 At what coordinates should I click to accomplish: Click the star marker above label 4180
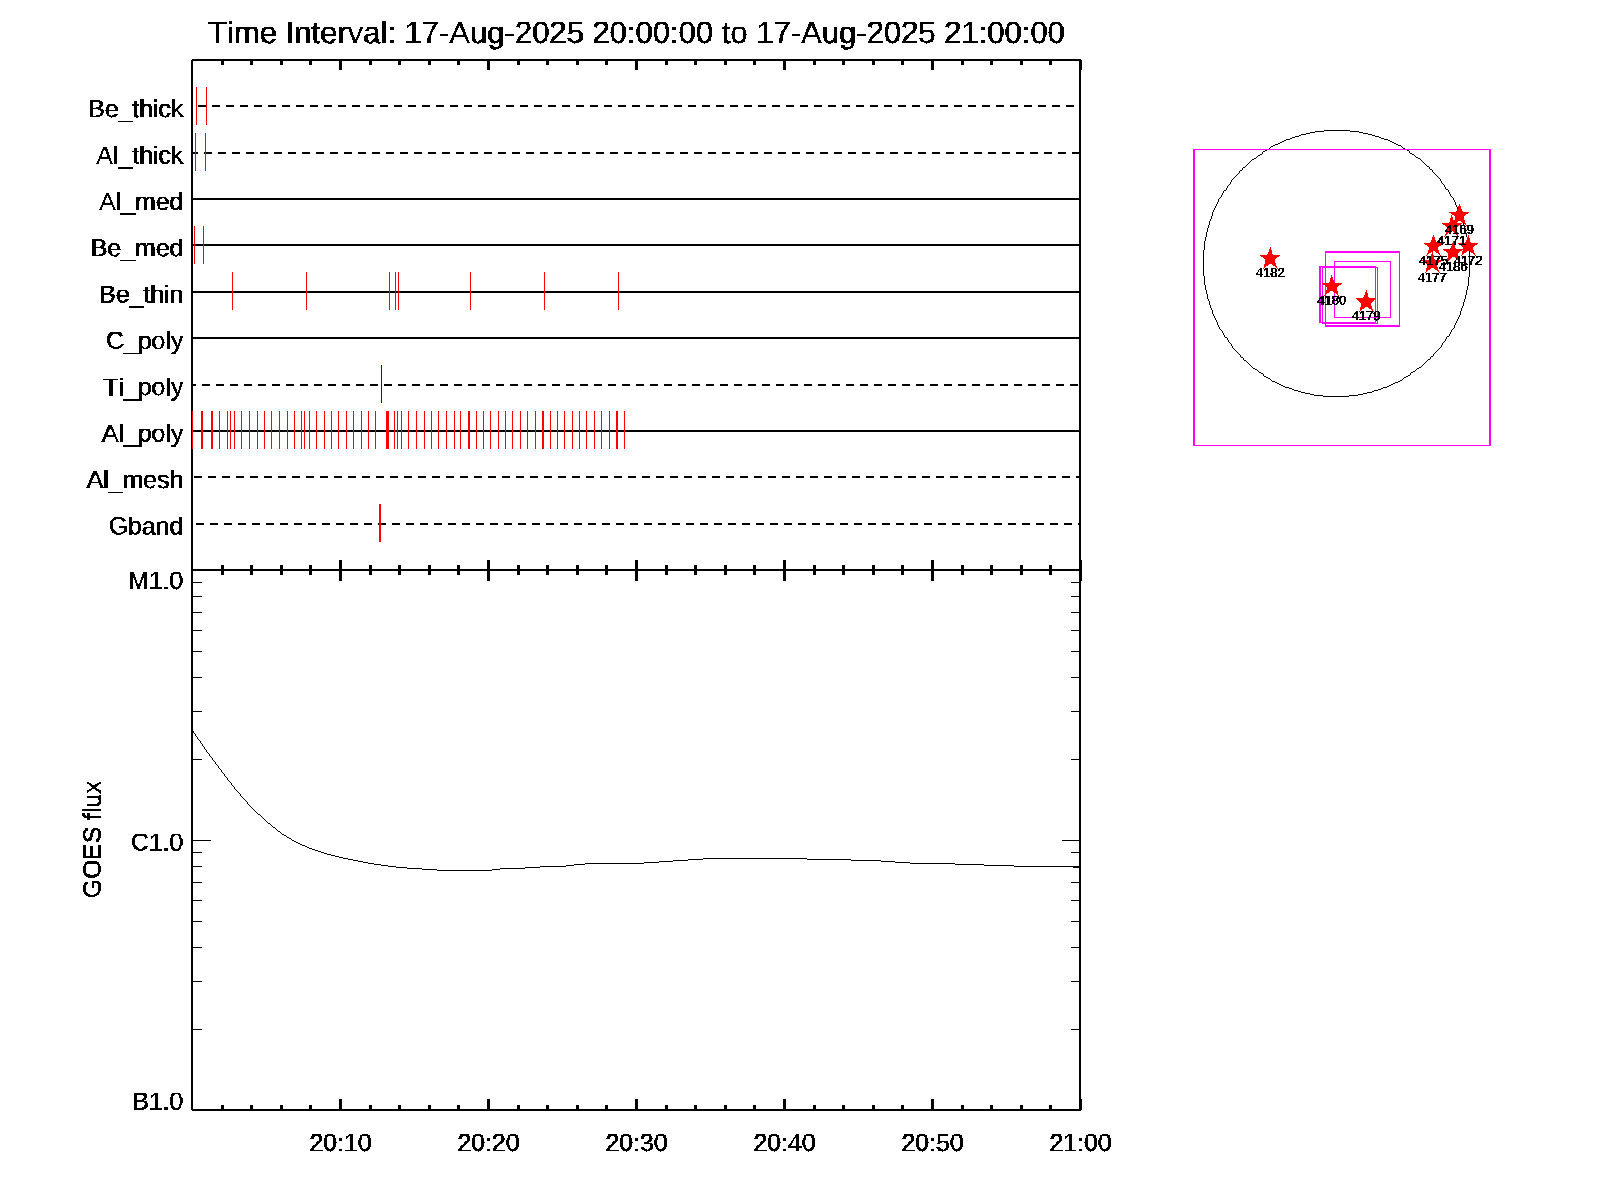(x=1331, y=287)
